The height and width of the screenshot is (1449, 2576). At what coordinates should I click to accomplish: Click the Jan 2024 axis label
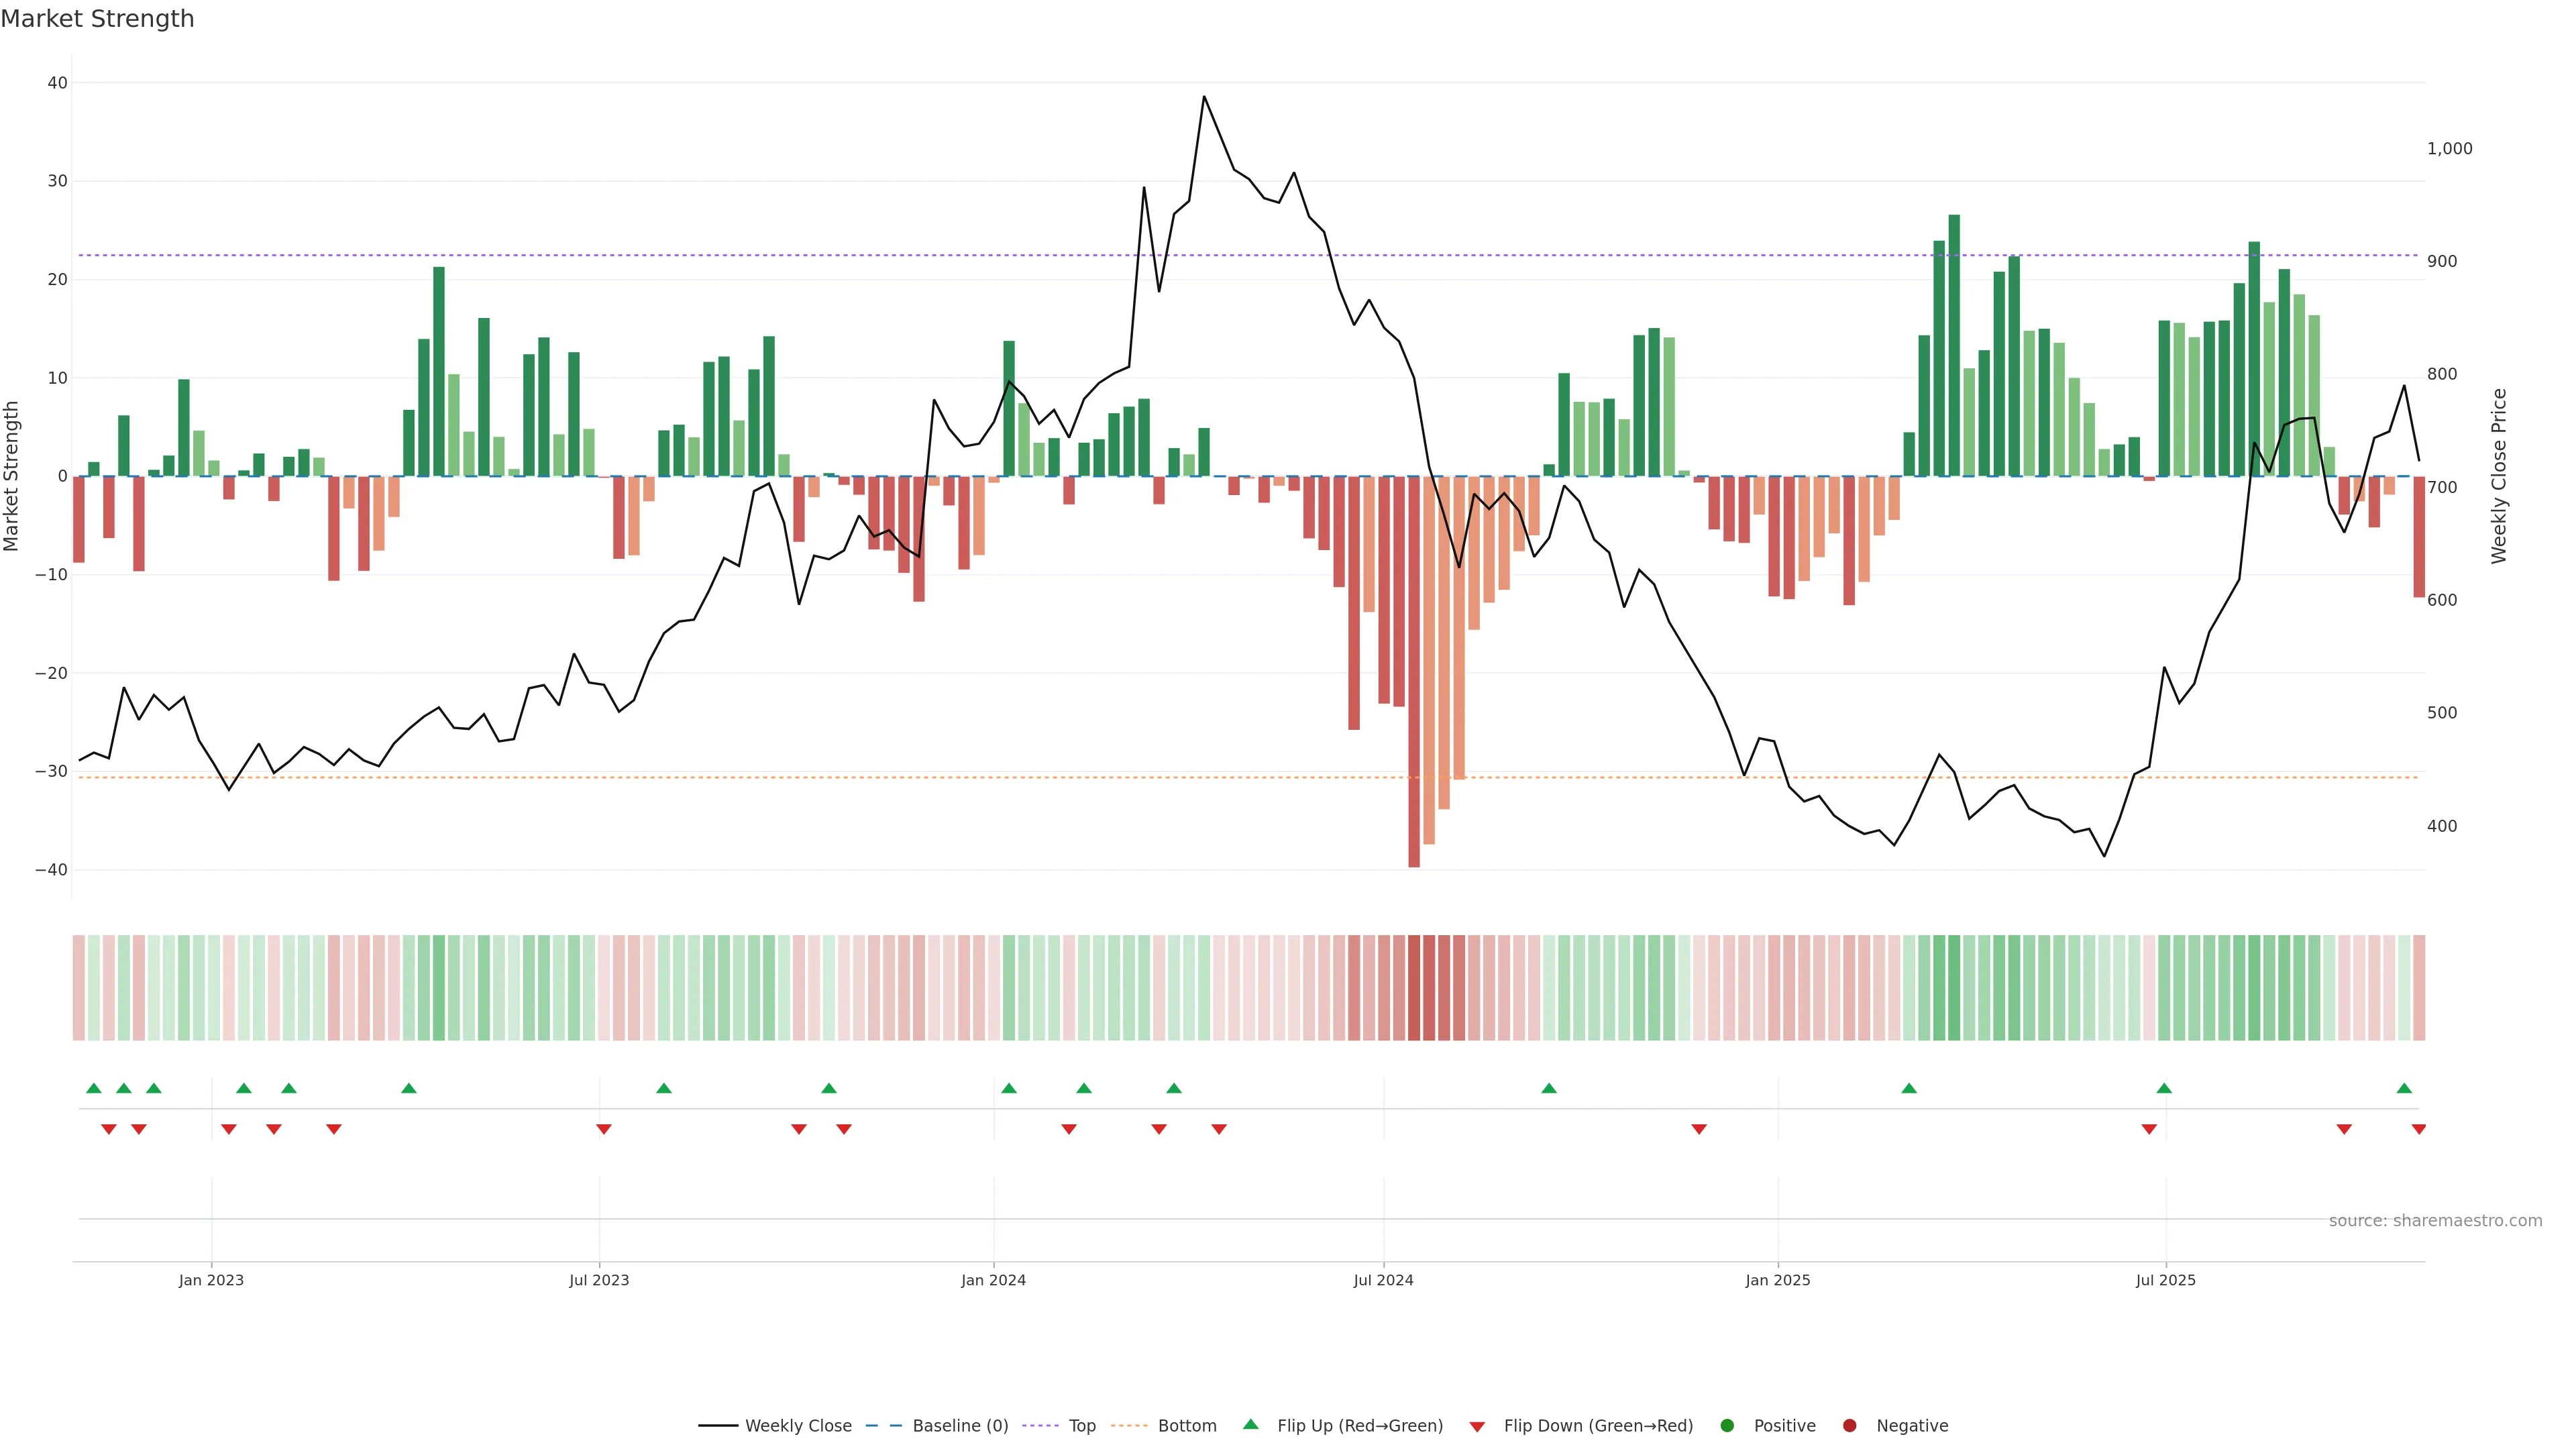(x=993, y=1280)
